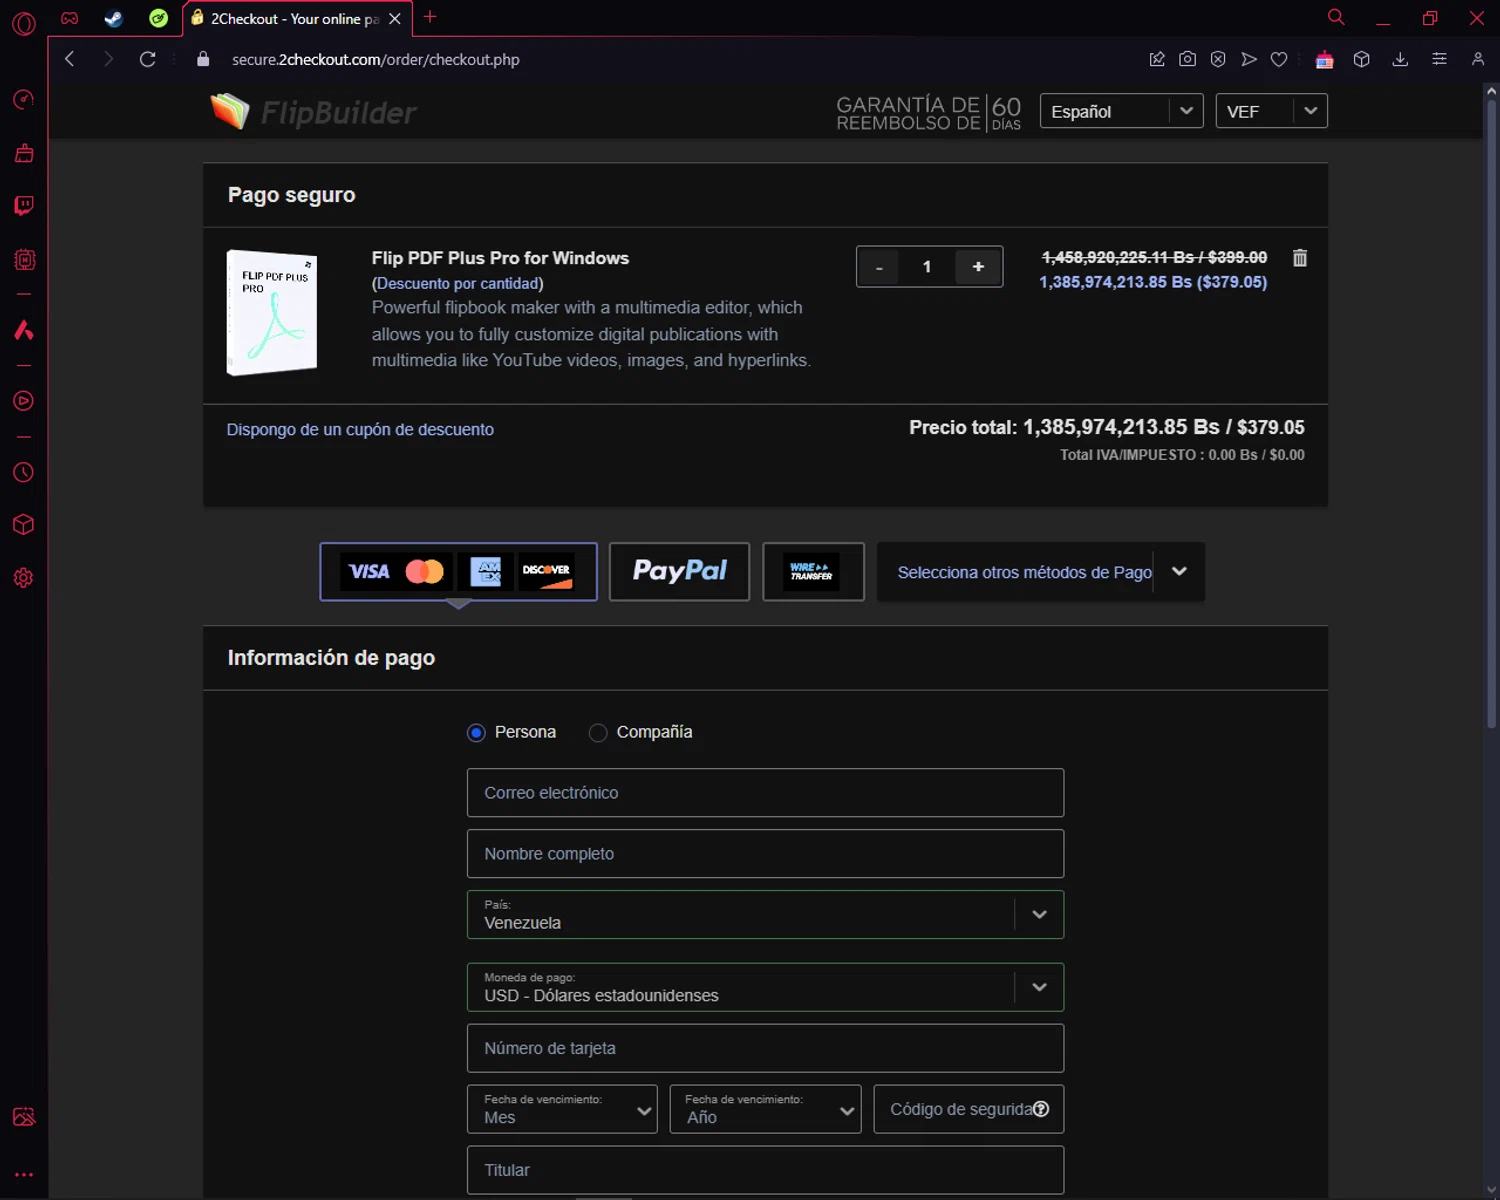
Task: Remove product with trash icon
Action: point(1300,258)
